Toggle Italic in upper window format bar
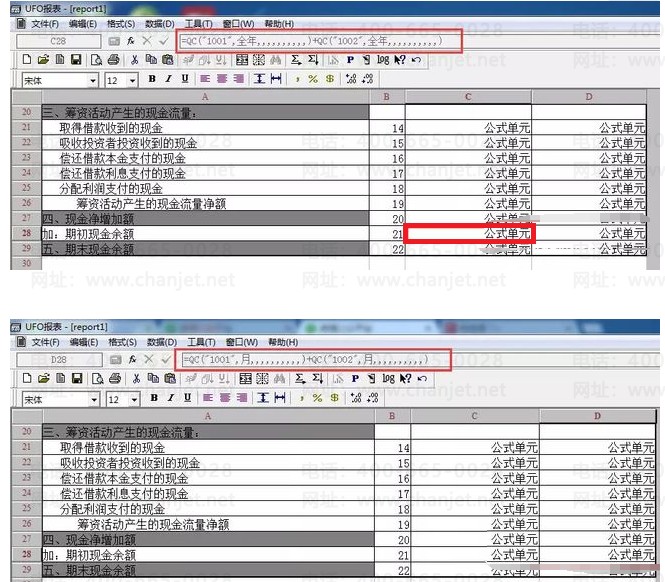 (x=168, y=78)
